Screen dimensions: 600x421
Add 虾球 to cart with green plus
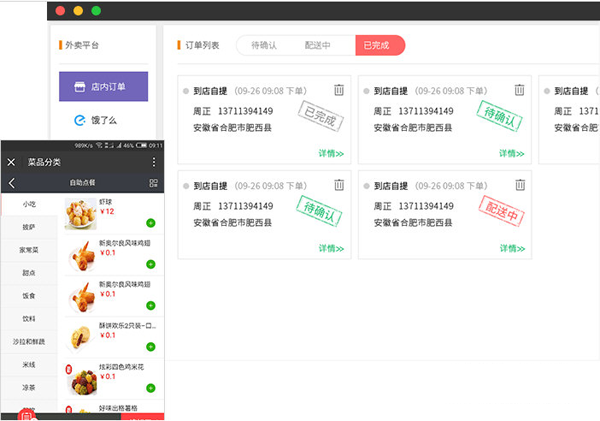pyautogui.click(x=151, y=223)
